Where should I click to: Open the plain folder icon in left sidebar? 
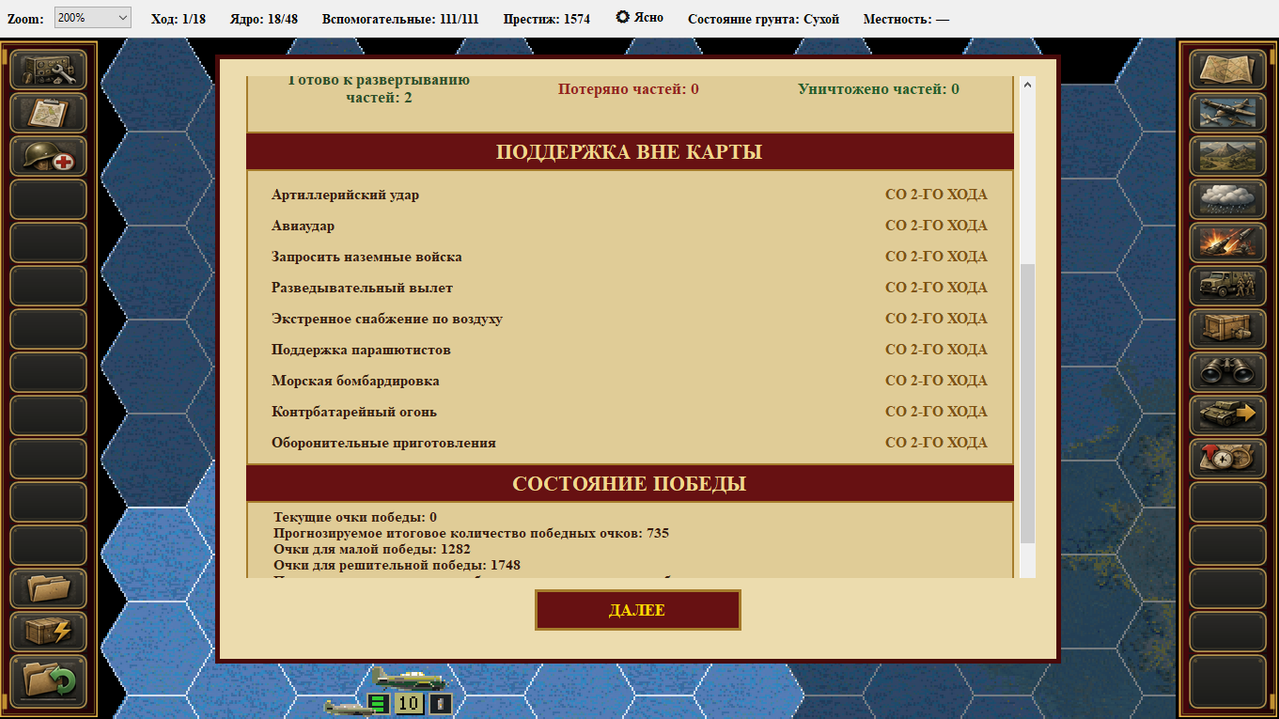click(48, 588)
